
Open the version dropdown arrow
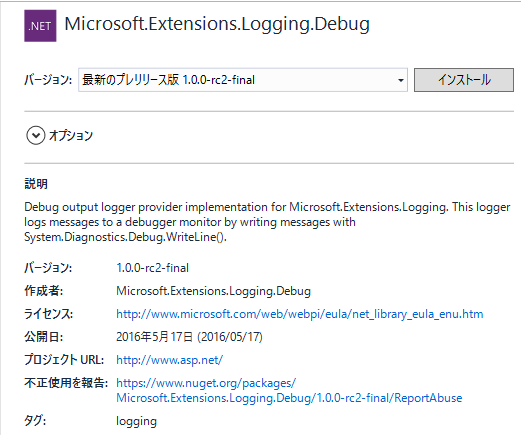(401, 80)
